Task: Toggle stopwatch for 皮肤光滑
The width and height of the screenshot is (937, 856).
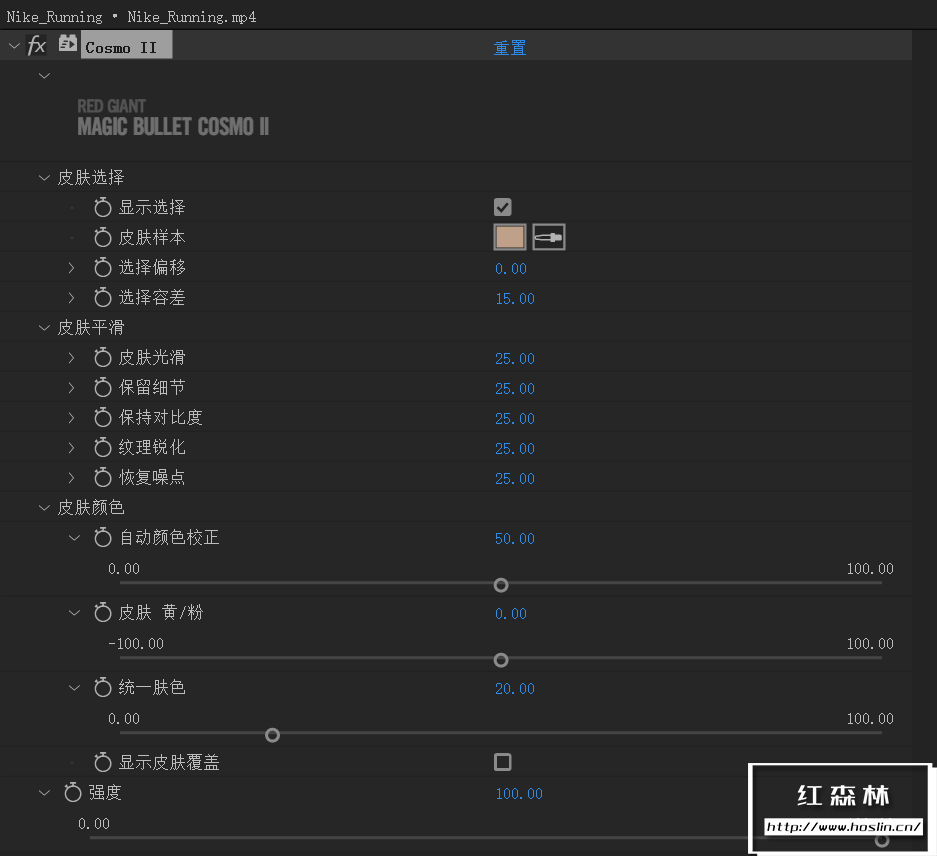Action: (x=103, y=357)
